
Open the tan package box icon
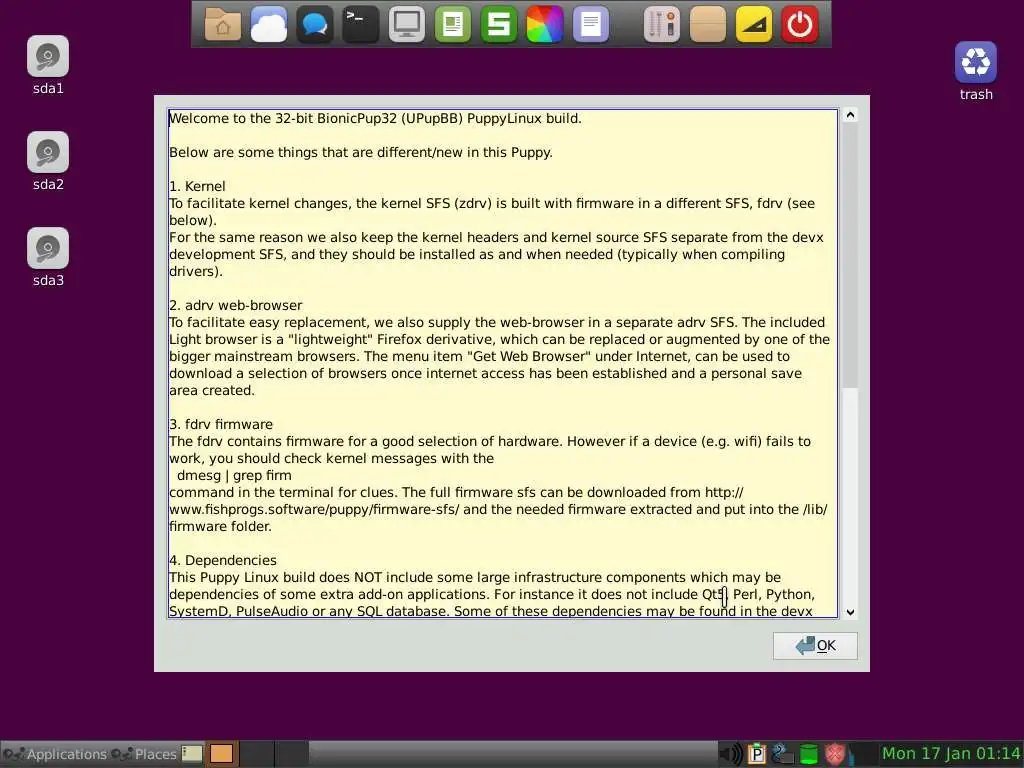708,25
